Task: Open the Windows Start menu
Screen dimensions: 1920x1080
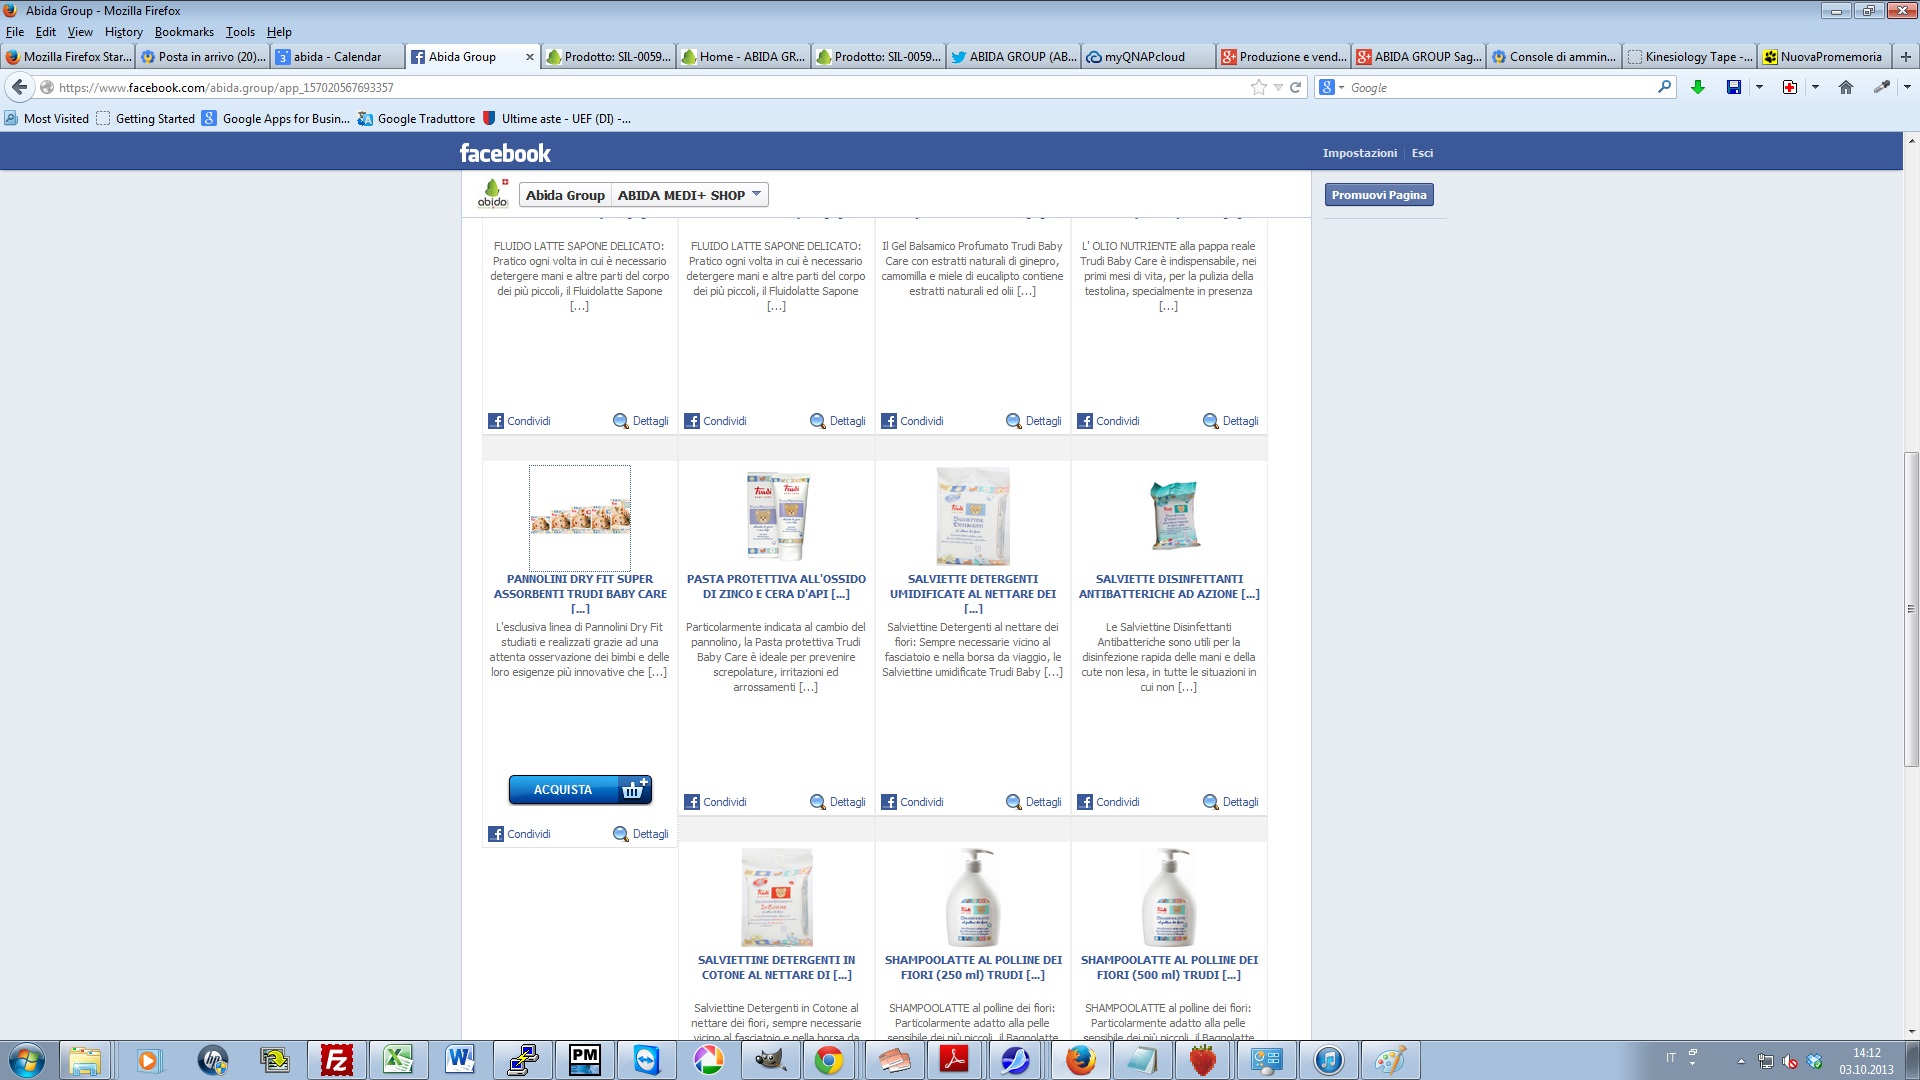Action: pyautogui.click(x=26, y=1060)
